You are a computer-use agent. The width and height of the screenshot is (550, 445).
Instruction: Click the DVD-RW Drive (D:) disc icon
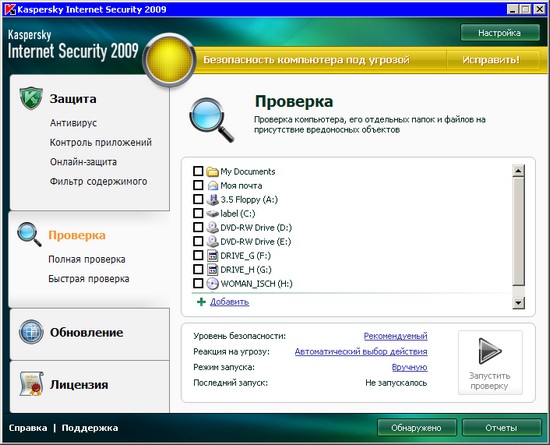point(212,228)
